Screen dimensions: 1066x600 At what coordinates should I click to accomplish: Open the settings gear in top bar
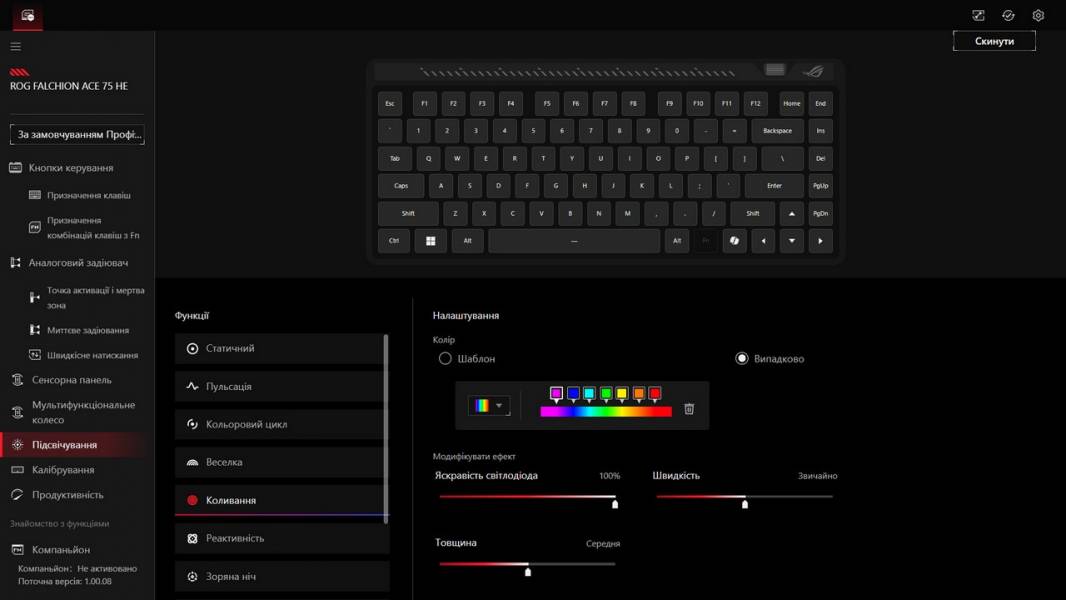[1038, 15]
